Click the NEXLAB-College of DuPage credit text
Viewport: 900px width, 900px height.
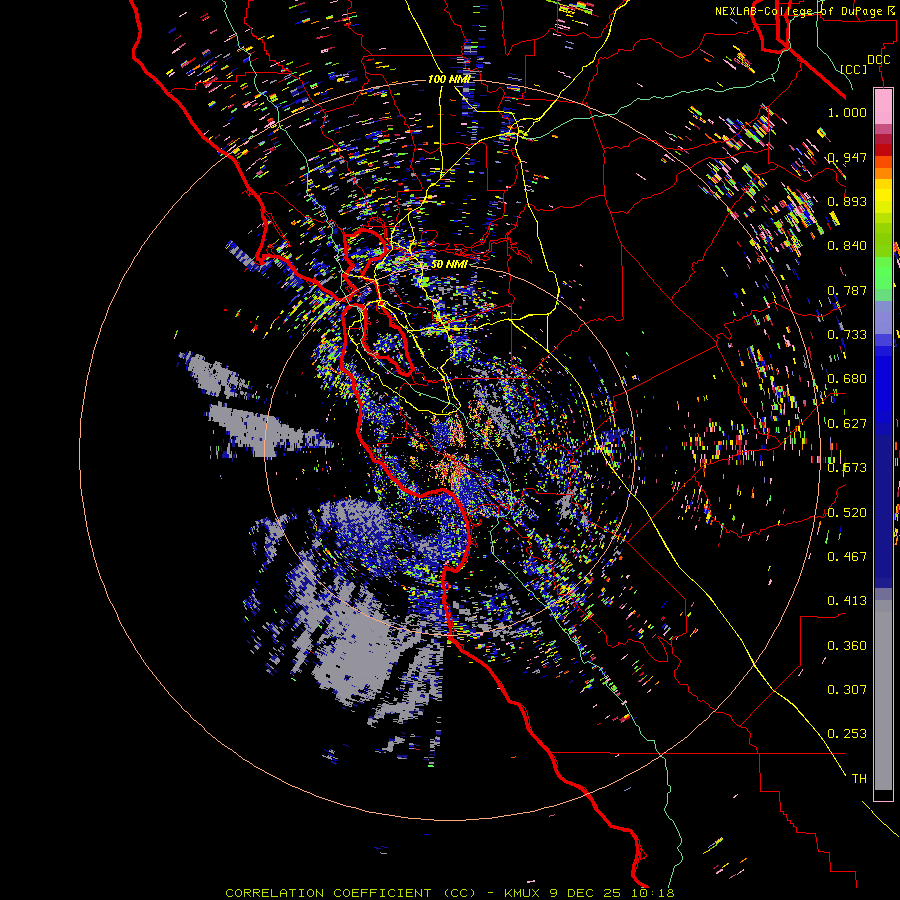806,11
